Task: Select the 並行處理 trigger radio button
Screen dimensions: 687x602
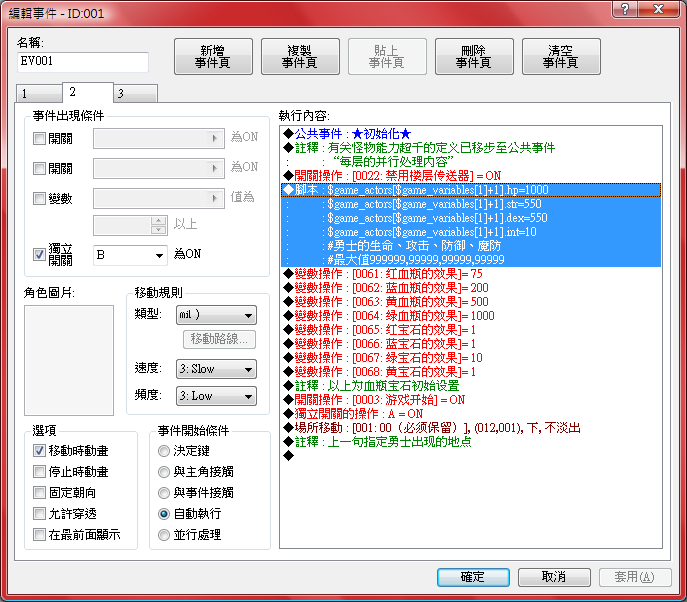Action: pos(164,535)
